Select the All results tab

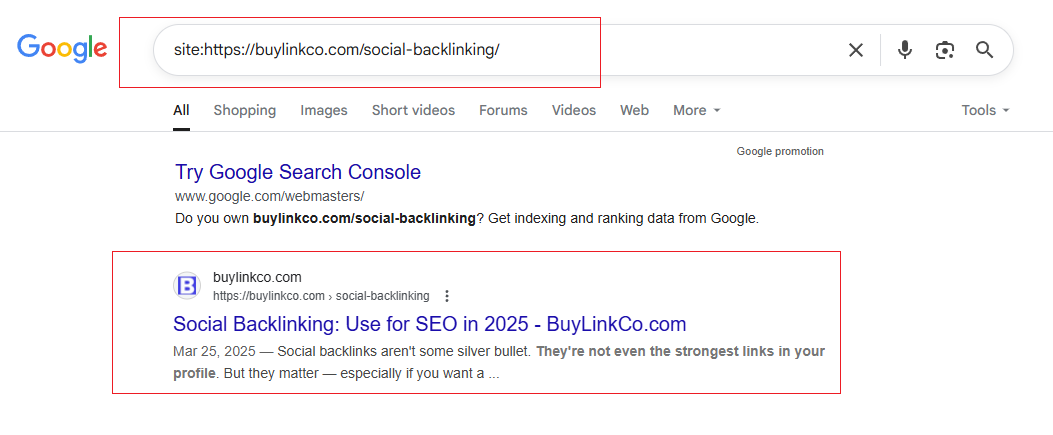click(181, 110)
